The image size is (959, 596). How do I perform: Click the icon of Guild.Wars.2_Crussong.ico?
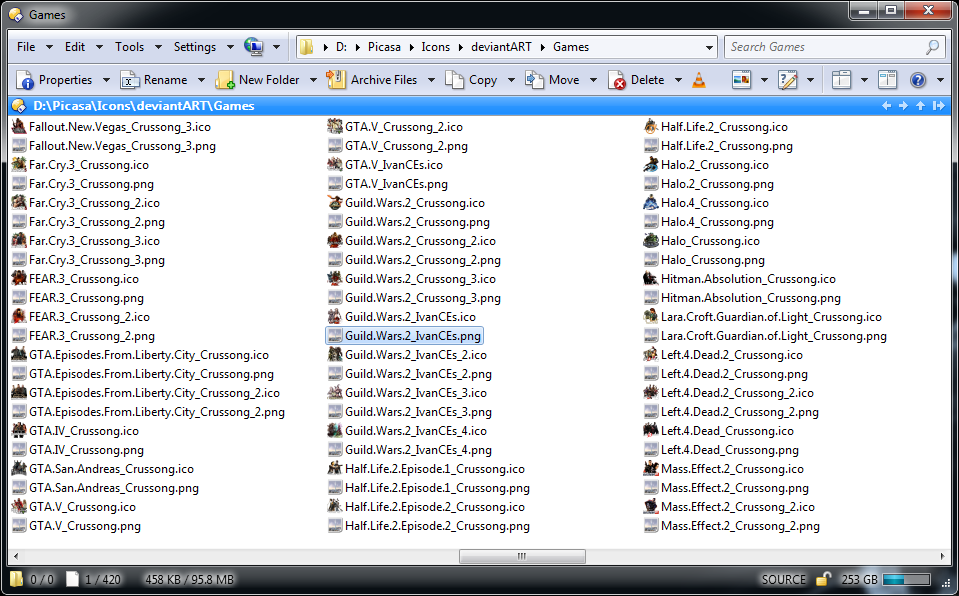pos(335,203)
